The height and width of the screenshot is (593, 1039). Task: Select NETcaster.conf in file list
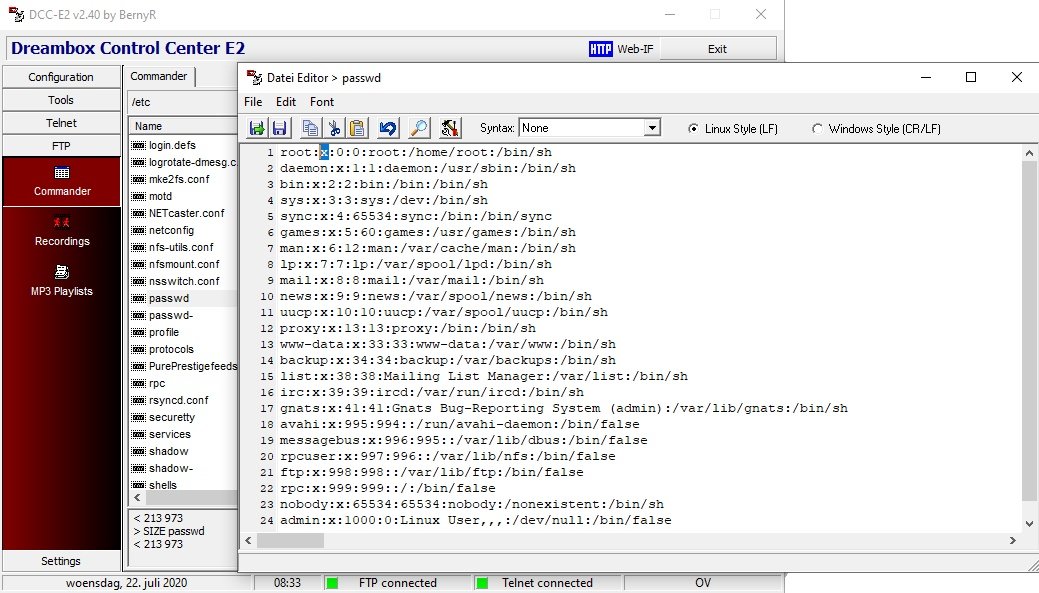[x=186, y=213]
